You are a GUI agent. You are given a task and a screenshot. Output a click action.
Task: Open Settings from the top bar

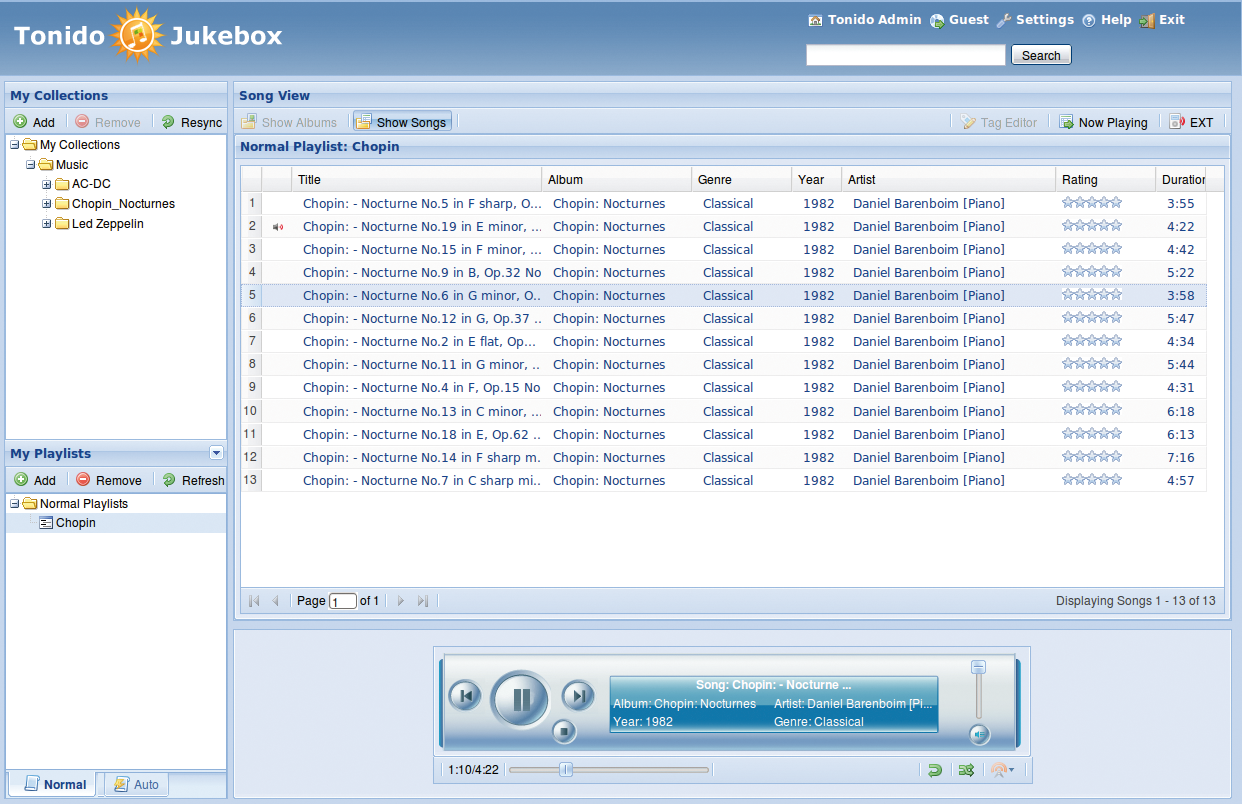pos(1035,20)
